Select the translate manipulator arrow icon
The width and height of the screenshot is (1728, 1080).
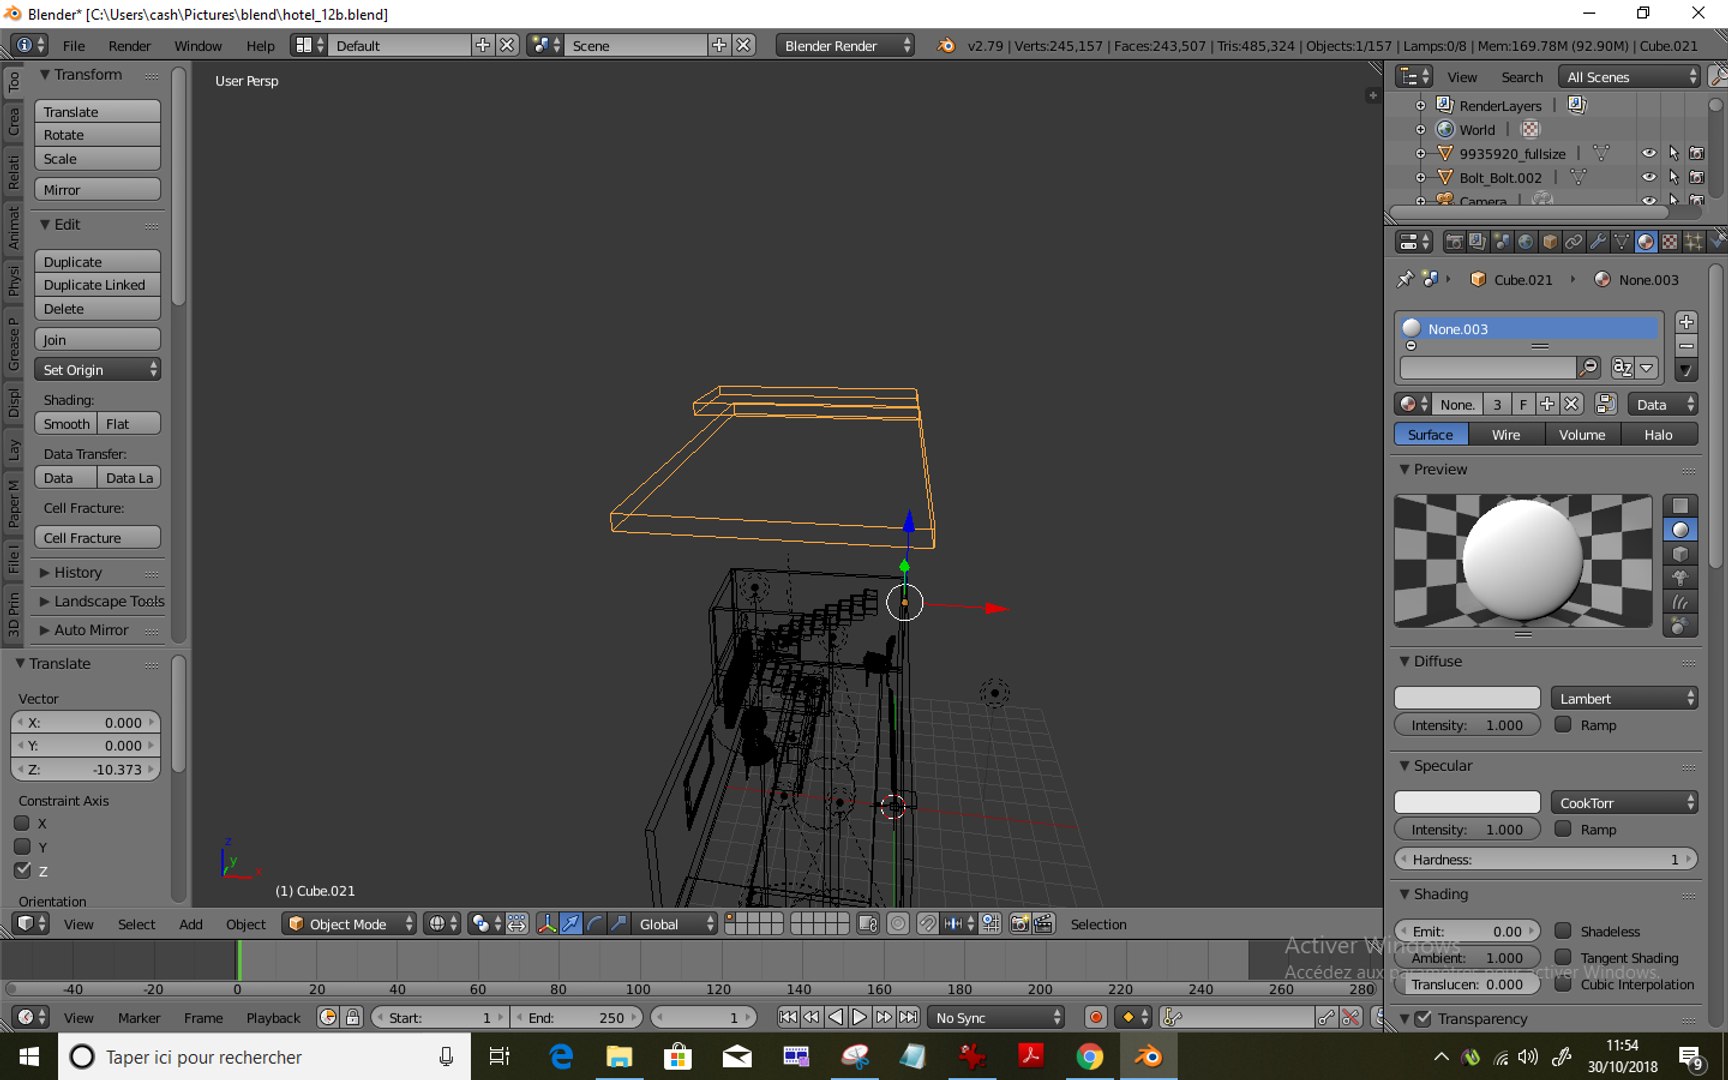570,924
